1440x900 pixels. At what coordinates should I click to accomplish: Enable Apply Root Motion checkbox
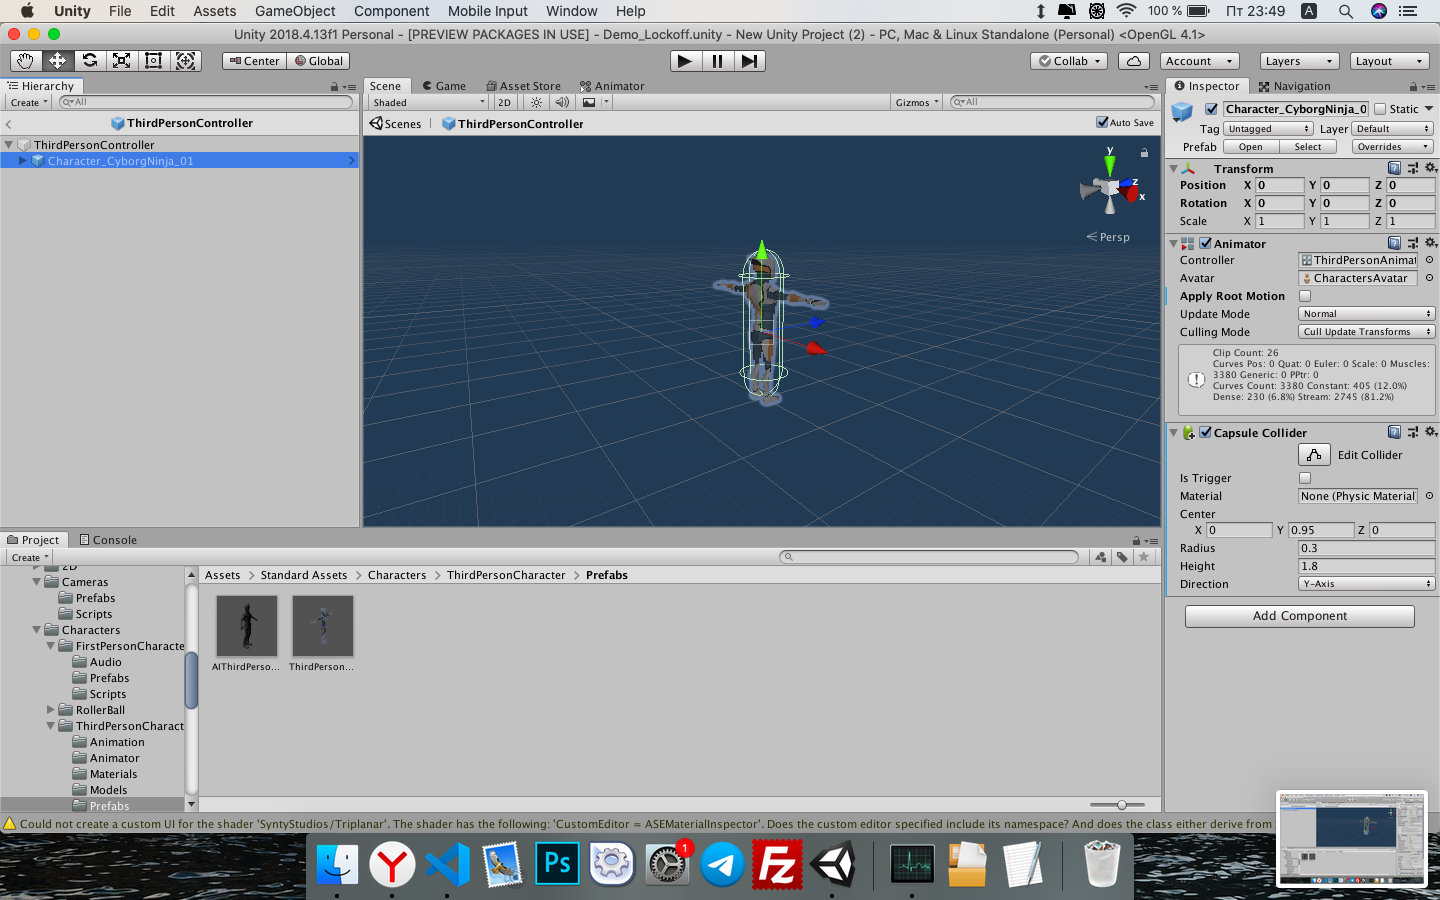click(1305, 296)
